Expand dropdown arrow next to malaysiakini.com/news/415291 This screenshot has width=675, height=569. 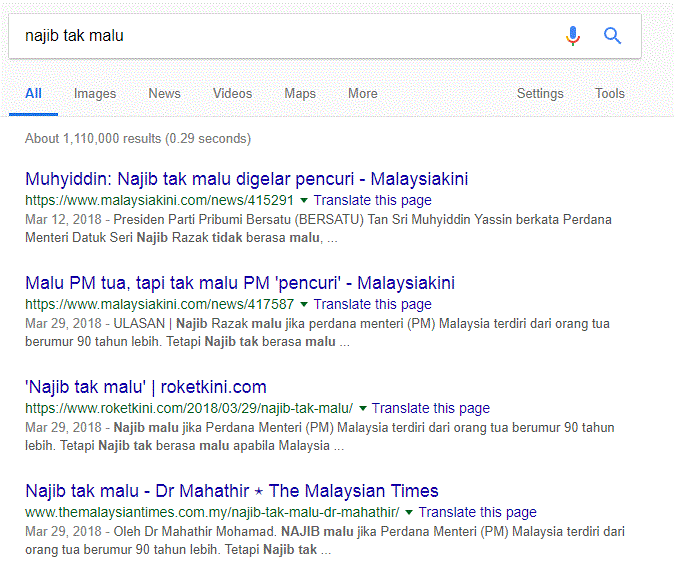304,201
